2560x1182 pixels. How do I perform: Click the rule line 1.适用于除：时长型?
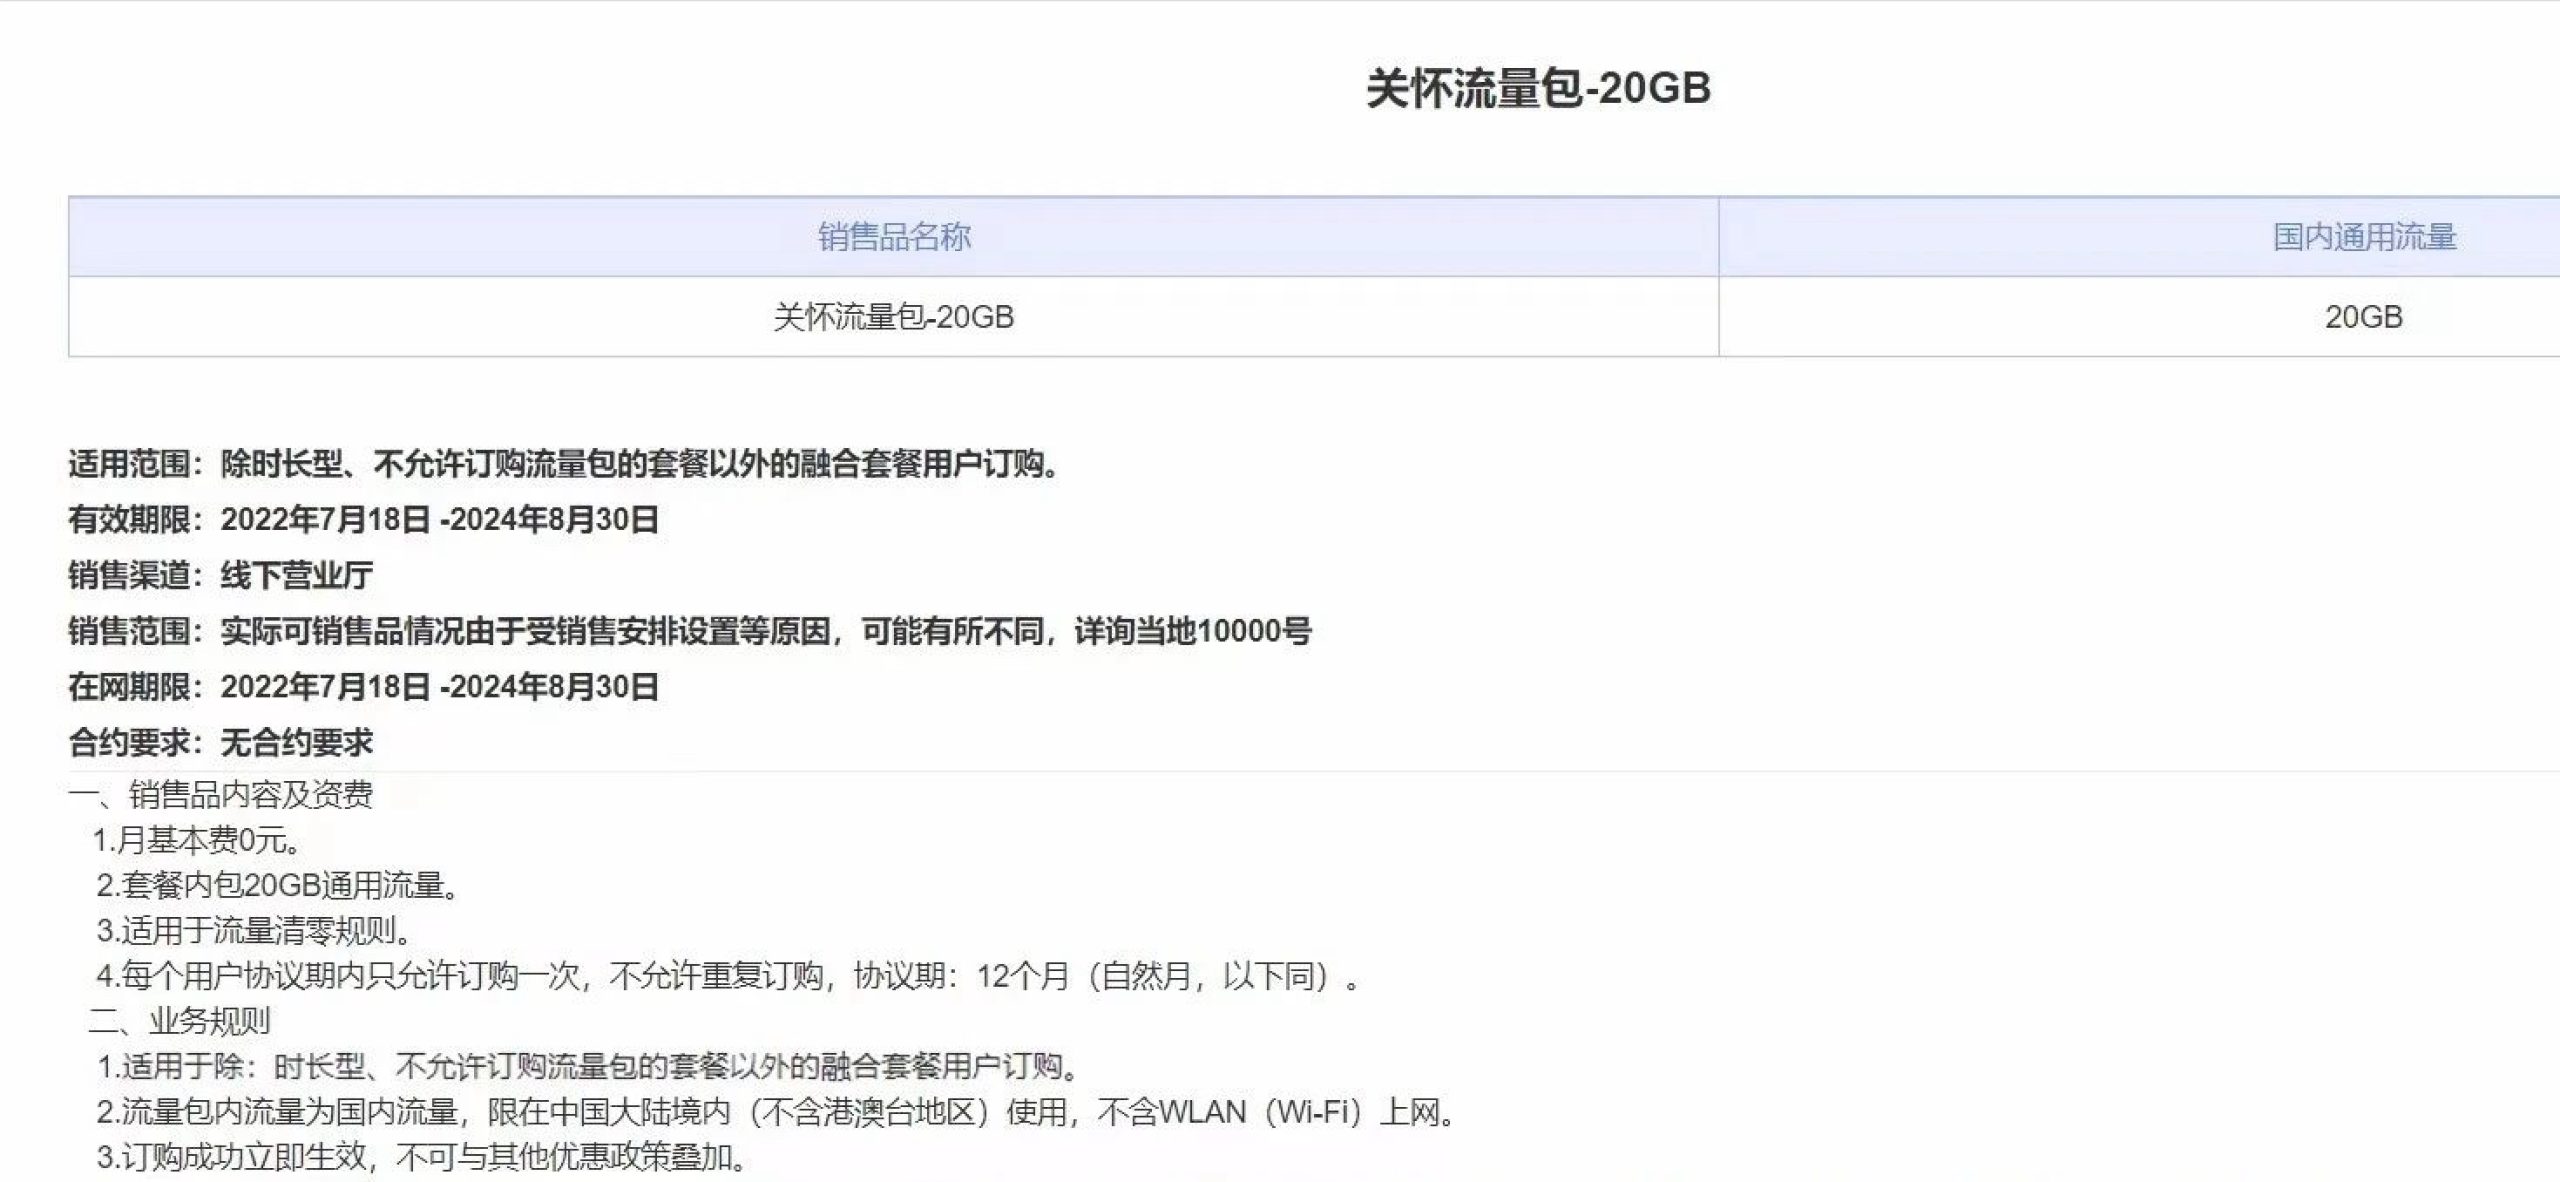pyautogui.click(x=590, y=1066)
